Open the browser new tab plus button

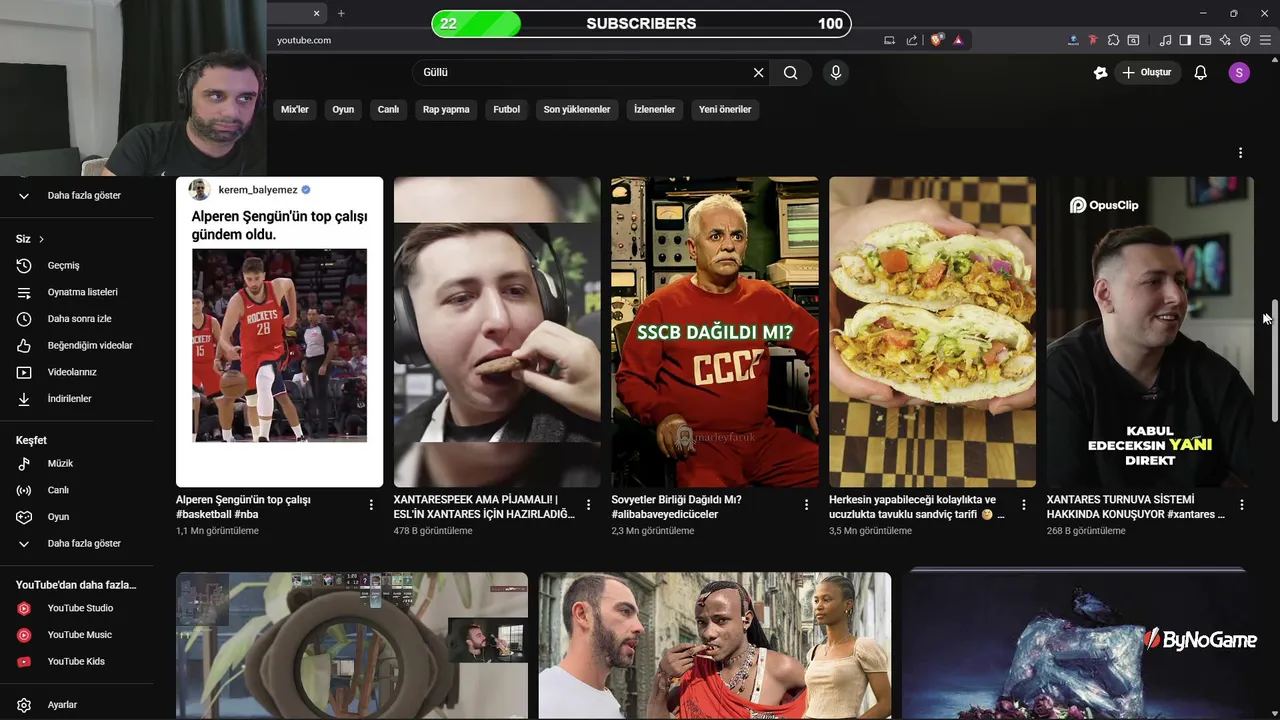[341, 13]
